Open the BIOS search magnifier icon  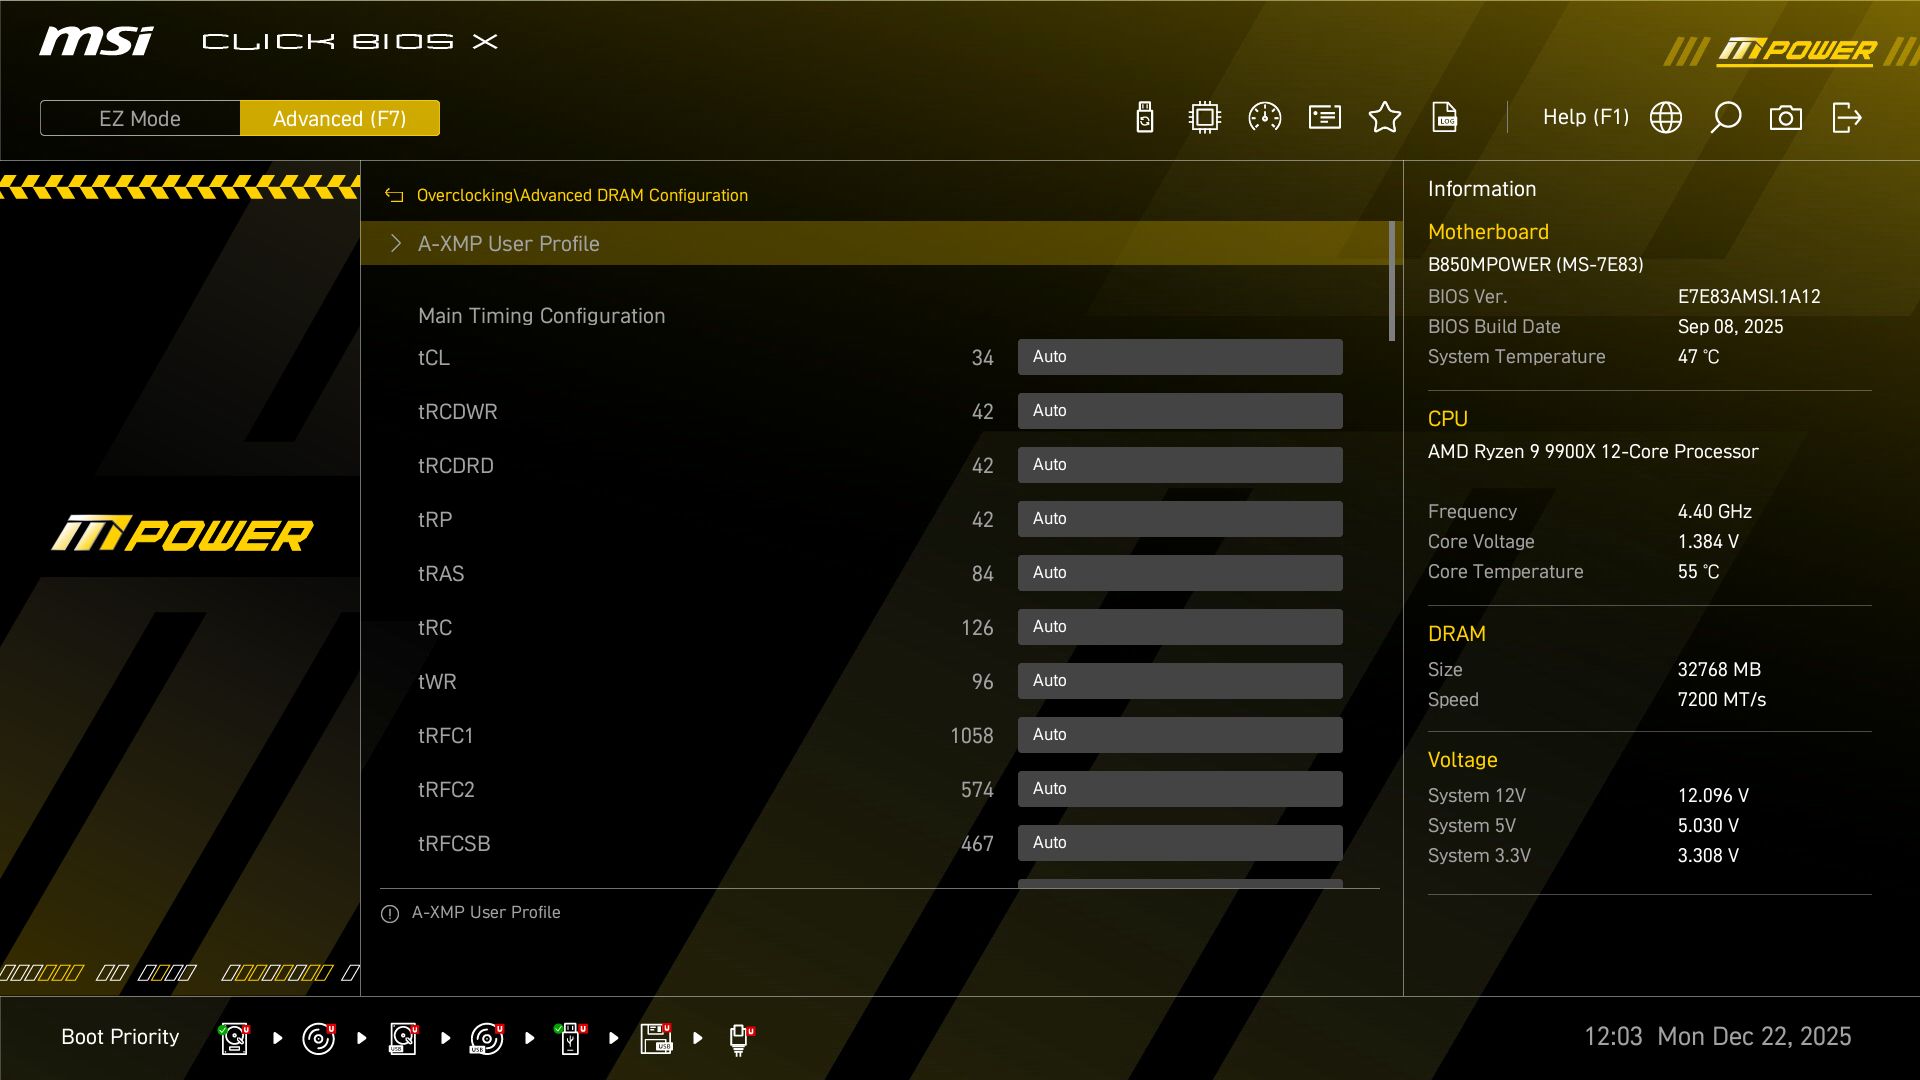[x=1726, y=117]
